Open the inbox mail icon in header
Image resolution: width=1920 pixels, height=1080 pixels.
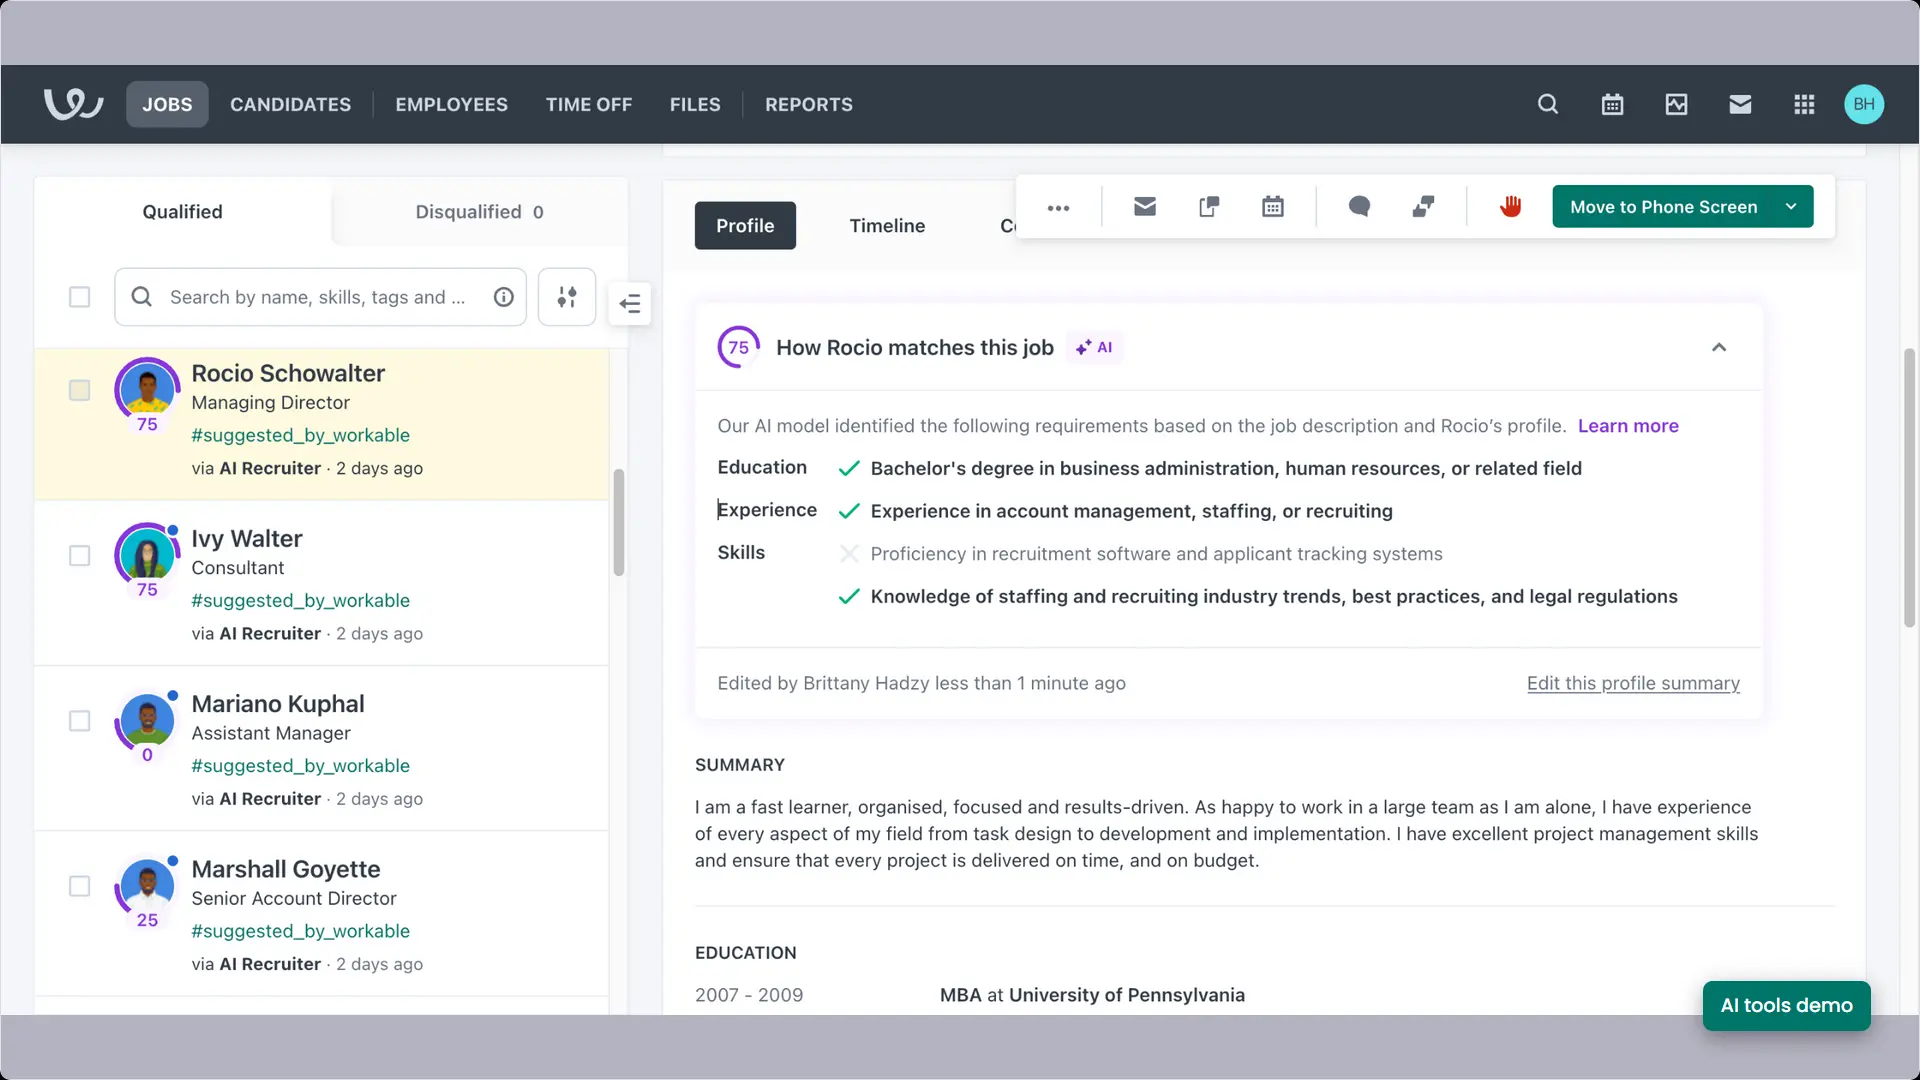pyautogui.click(x=1740, y=104)
